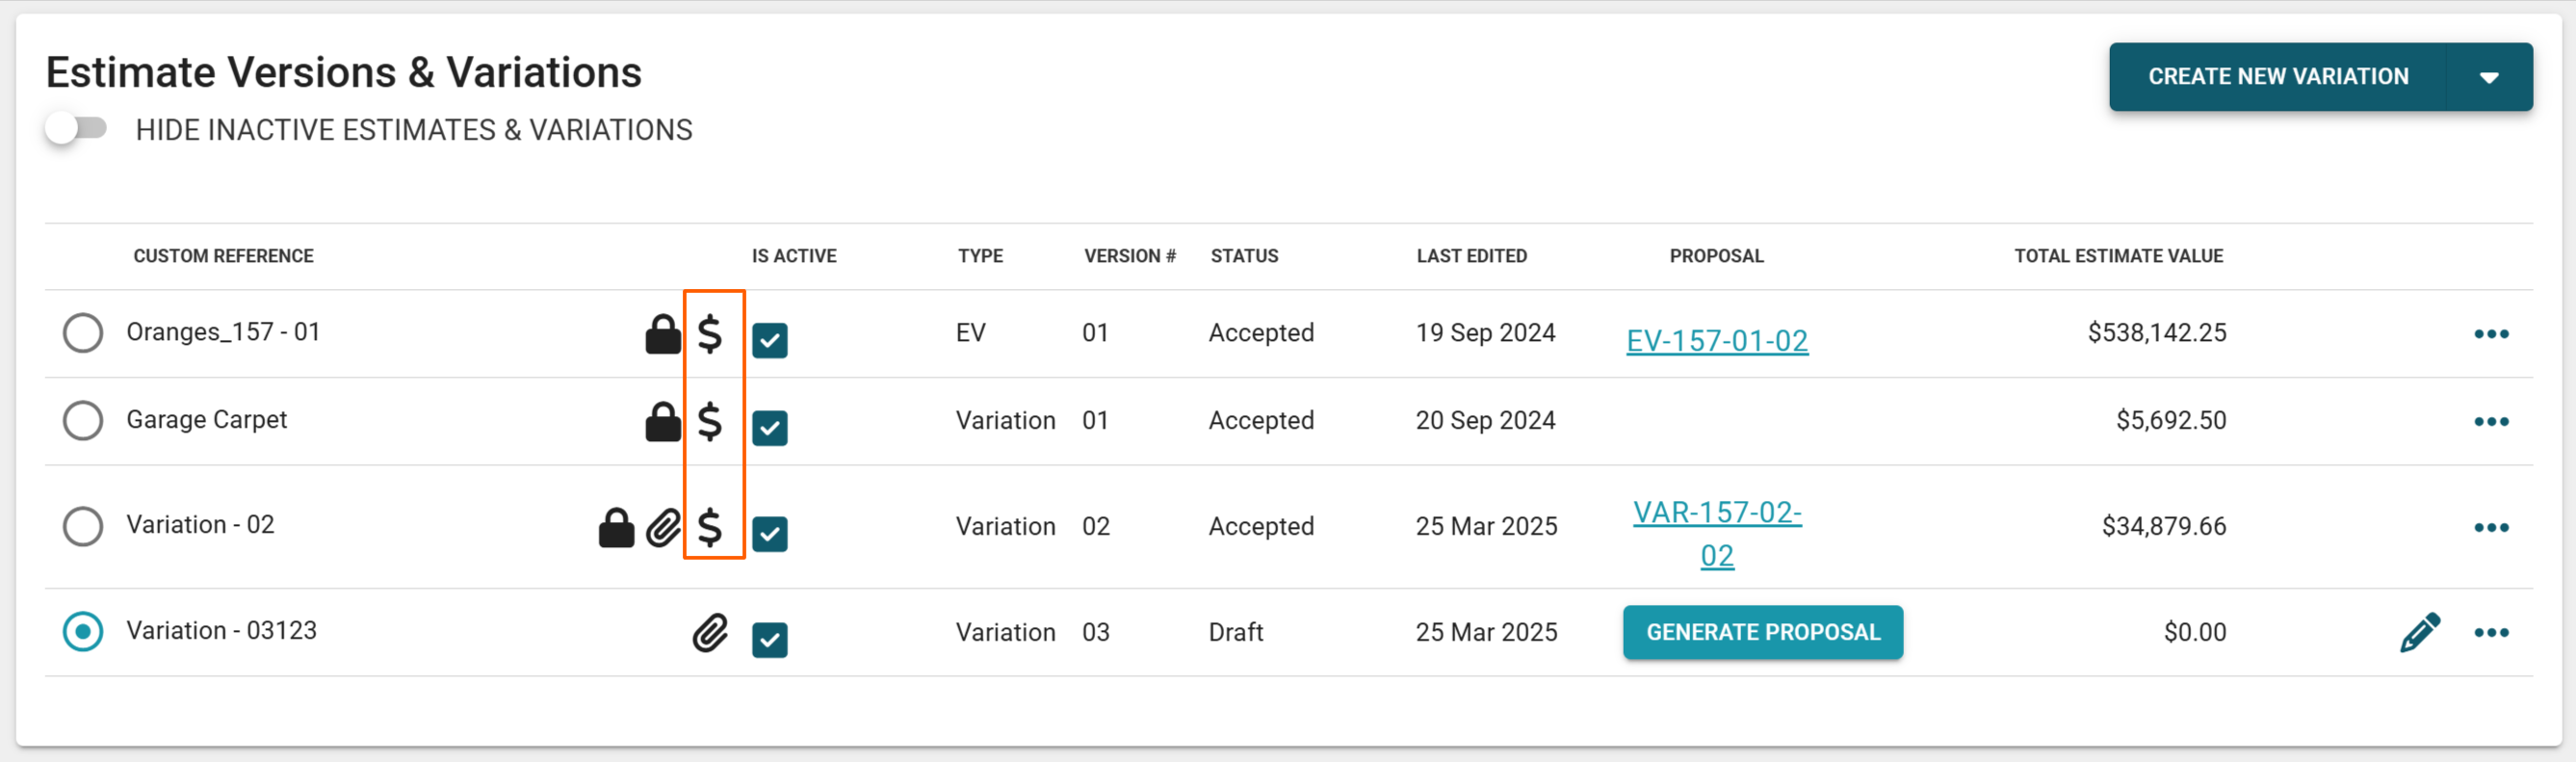Open the EV-157-01-02 proposal link
The image size is (2576, 762).
(x=1716, y=341)
